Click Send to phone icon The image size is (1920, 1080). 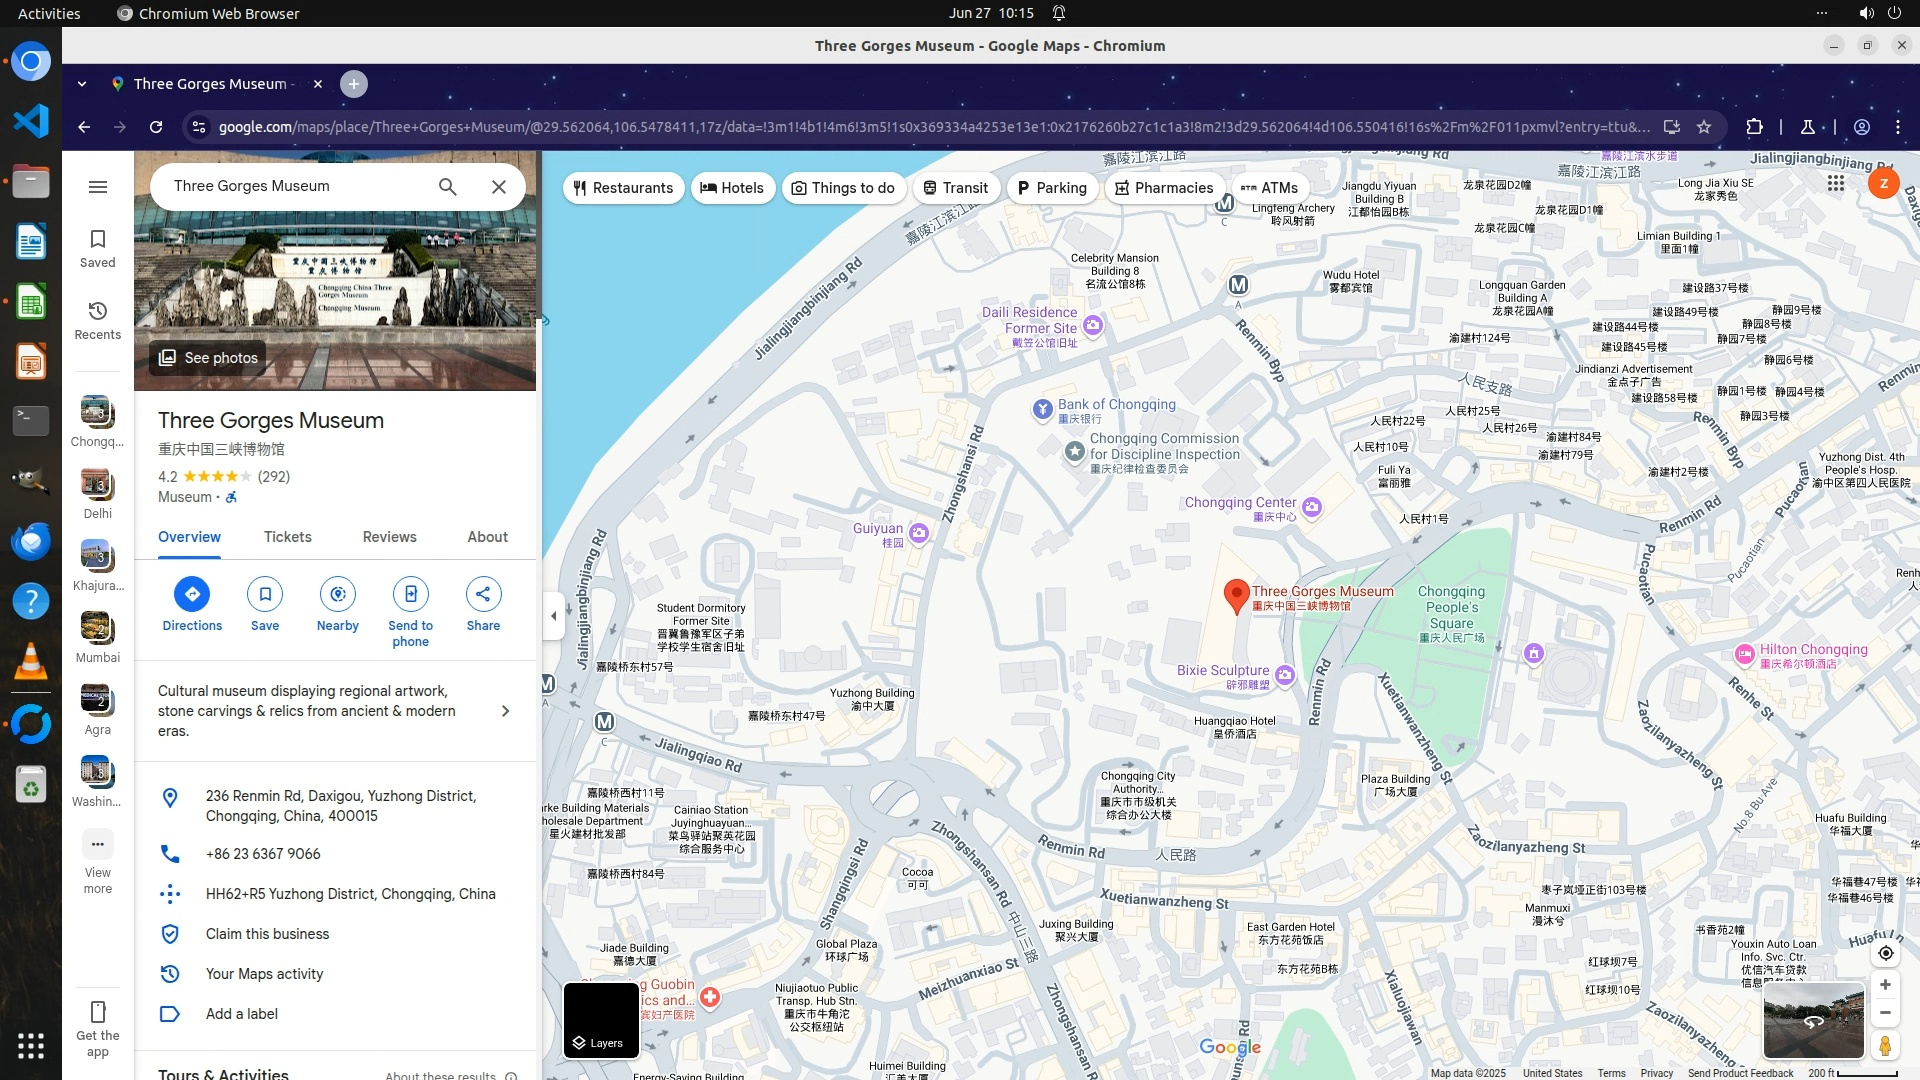coord(410,594)
